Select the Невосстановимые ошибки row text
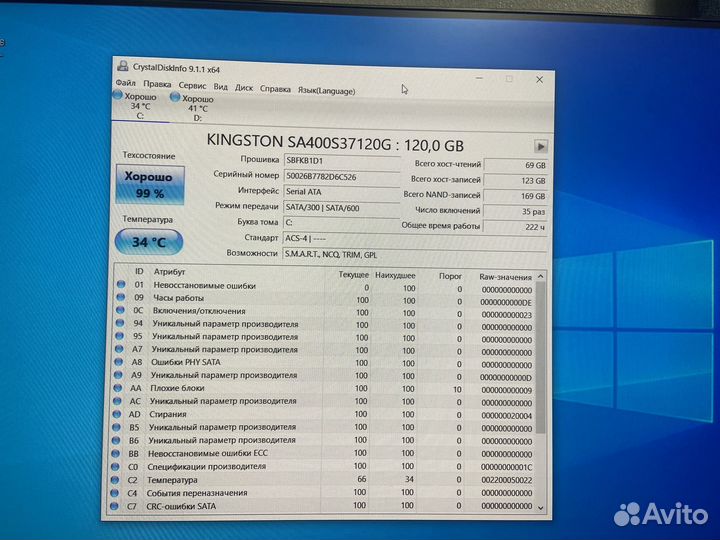Viewport: 720px width, 540px height. click(x=204, y=286)
